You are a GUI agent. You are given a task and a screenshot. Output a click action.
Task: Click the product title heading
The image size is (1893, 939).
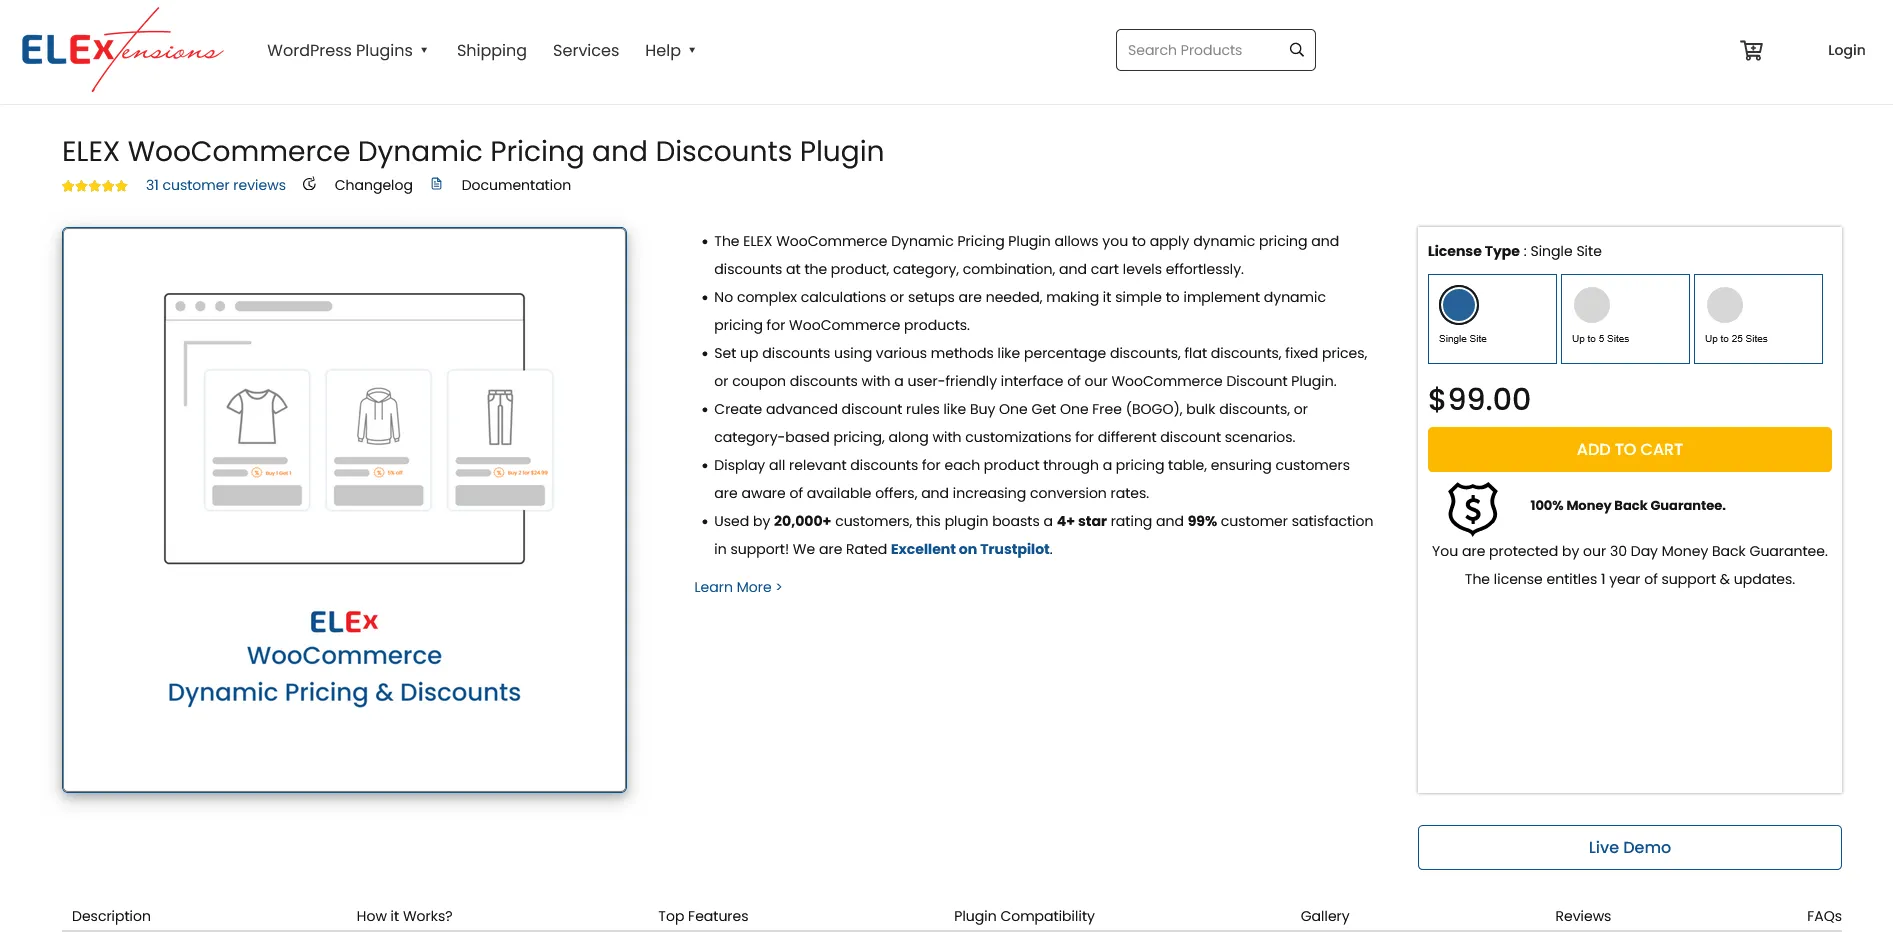click(x=473, y=151)
